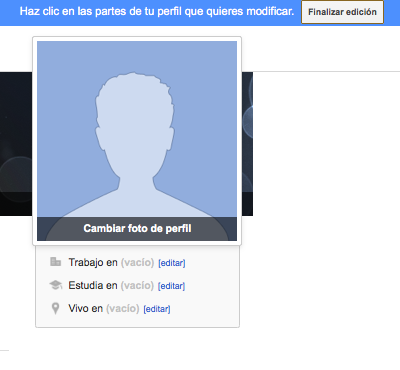Click the '(vacío)' placeholder beside Trabajo en

(x=137, y=263)
